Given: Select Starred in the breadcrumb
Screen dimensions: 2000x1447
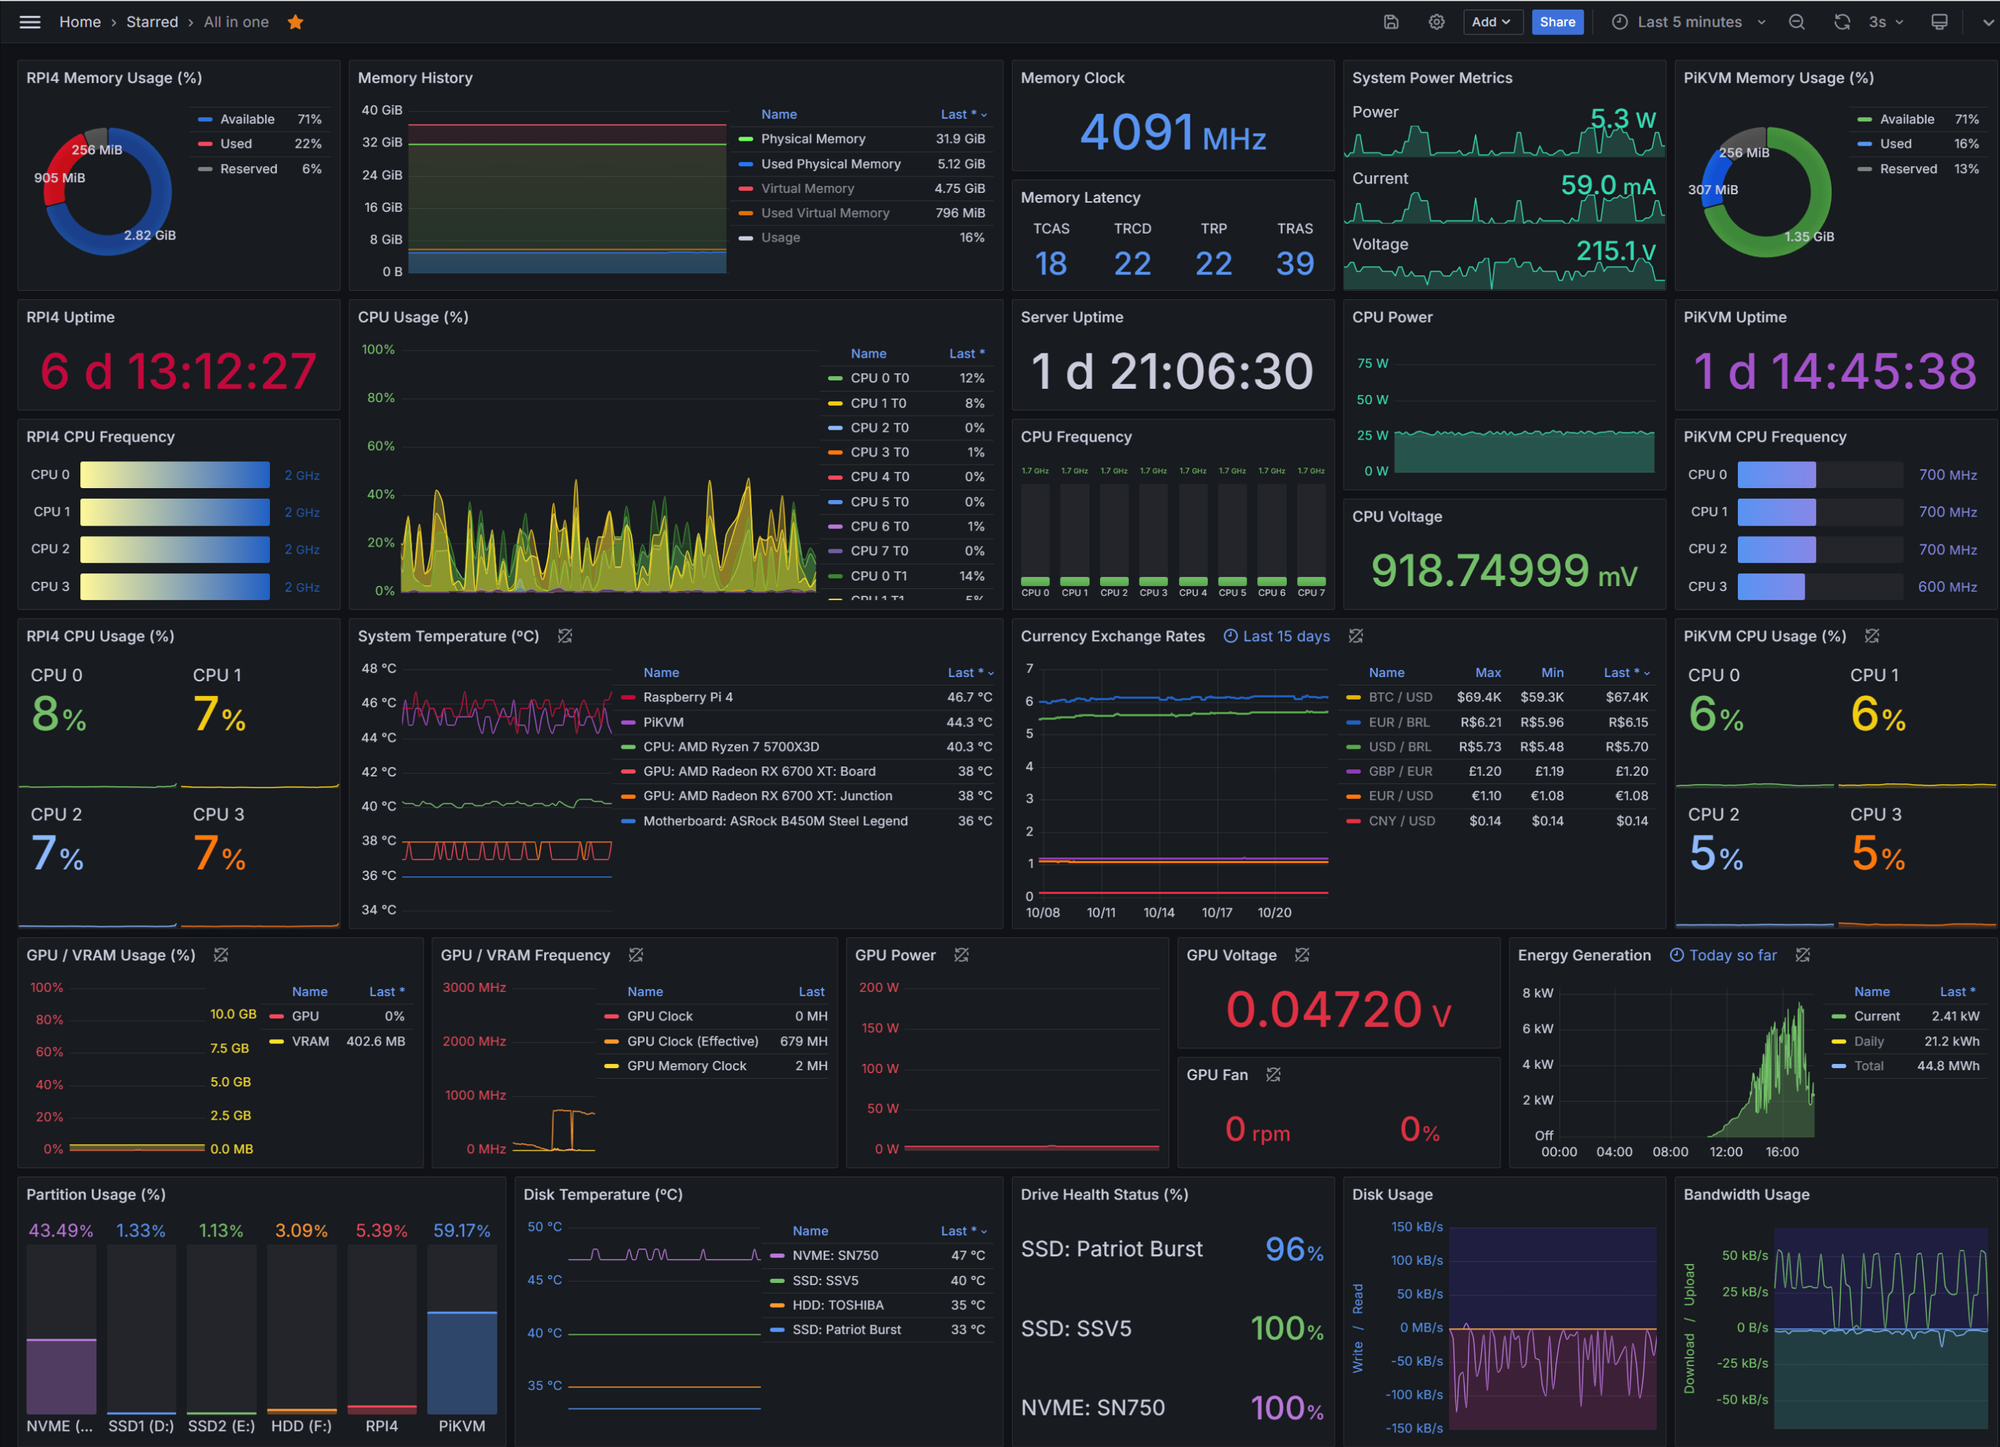Looking at the screenshot, I should [x=152, y=21].
